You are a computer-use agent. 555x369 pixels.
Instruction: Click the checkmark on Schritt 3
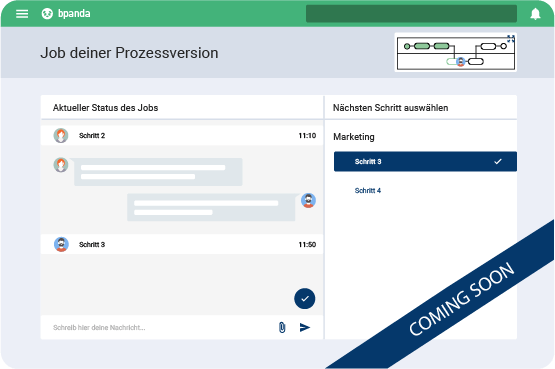(x=498, y=162)
